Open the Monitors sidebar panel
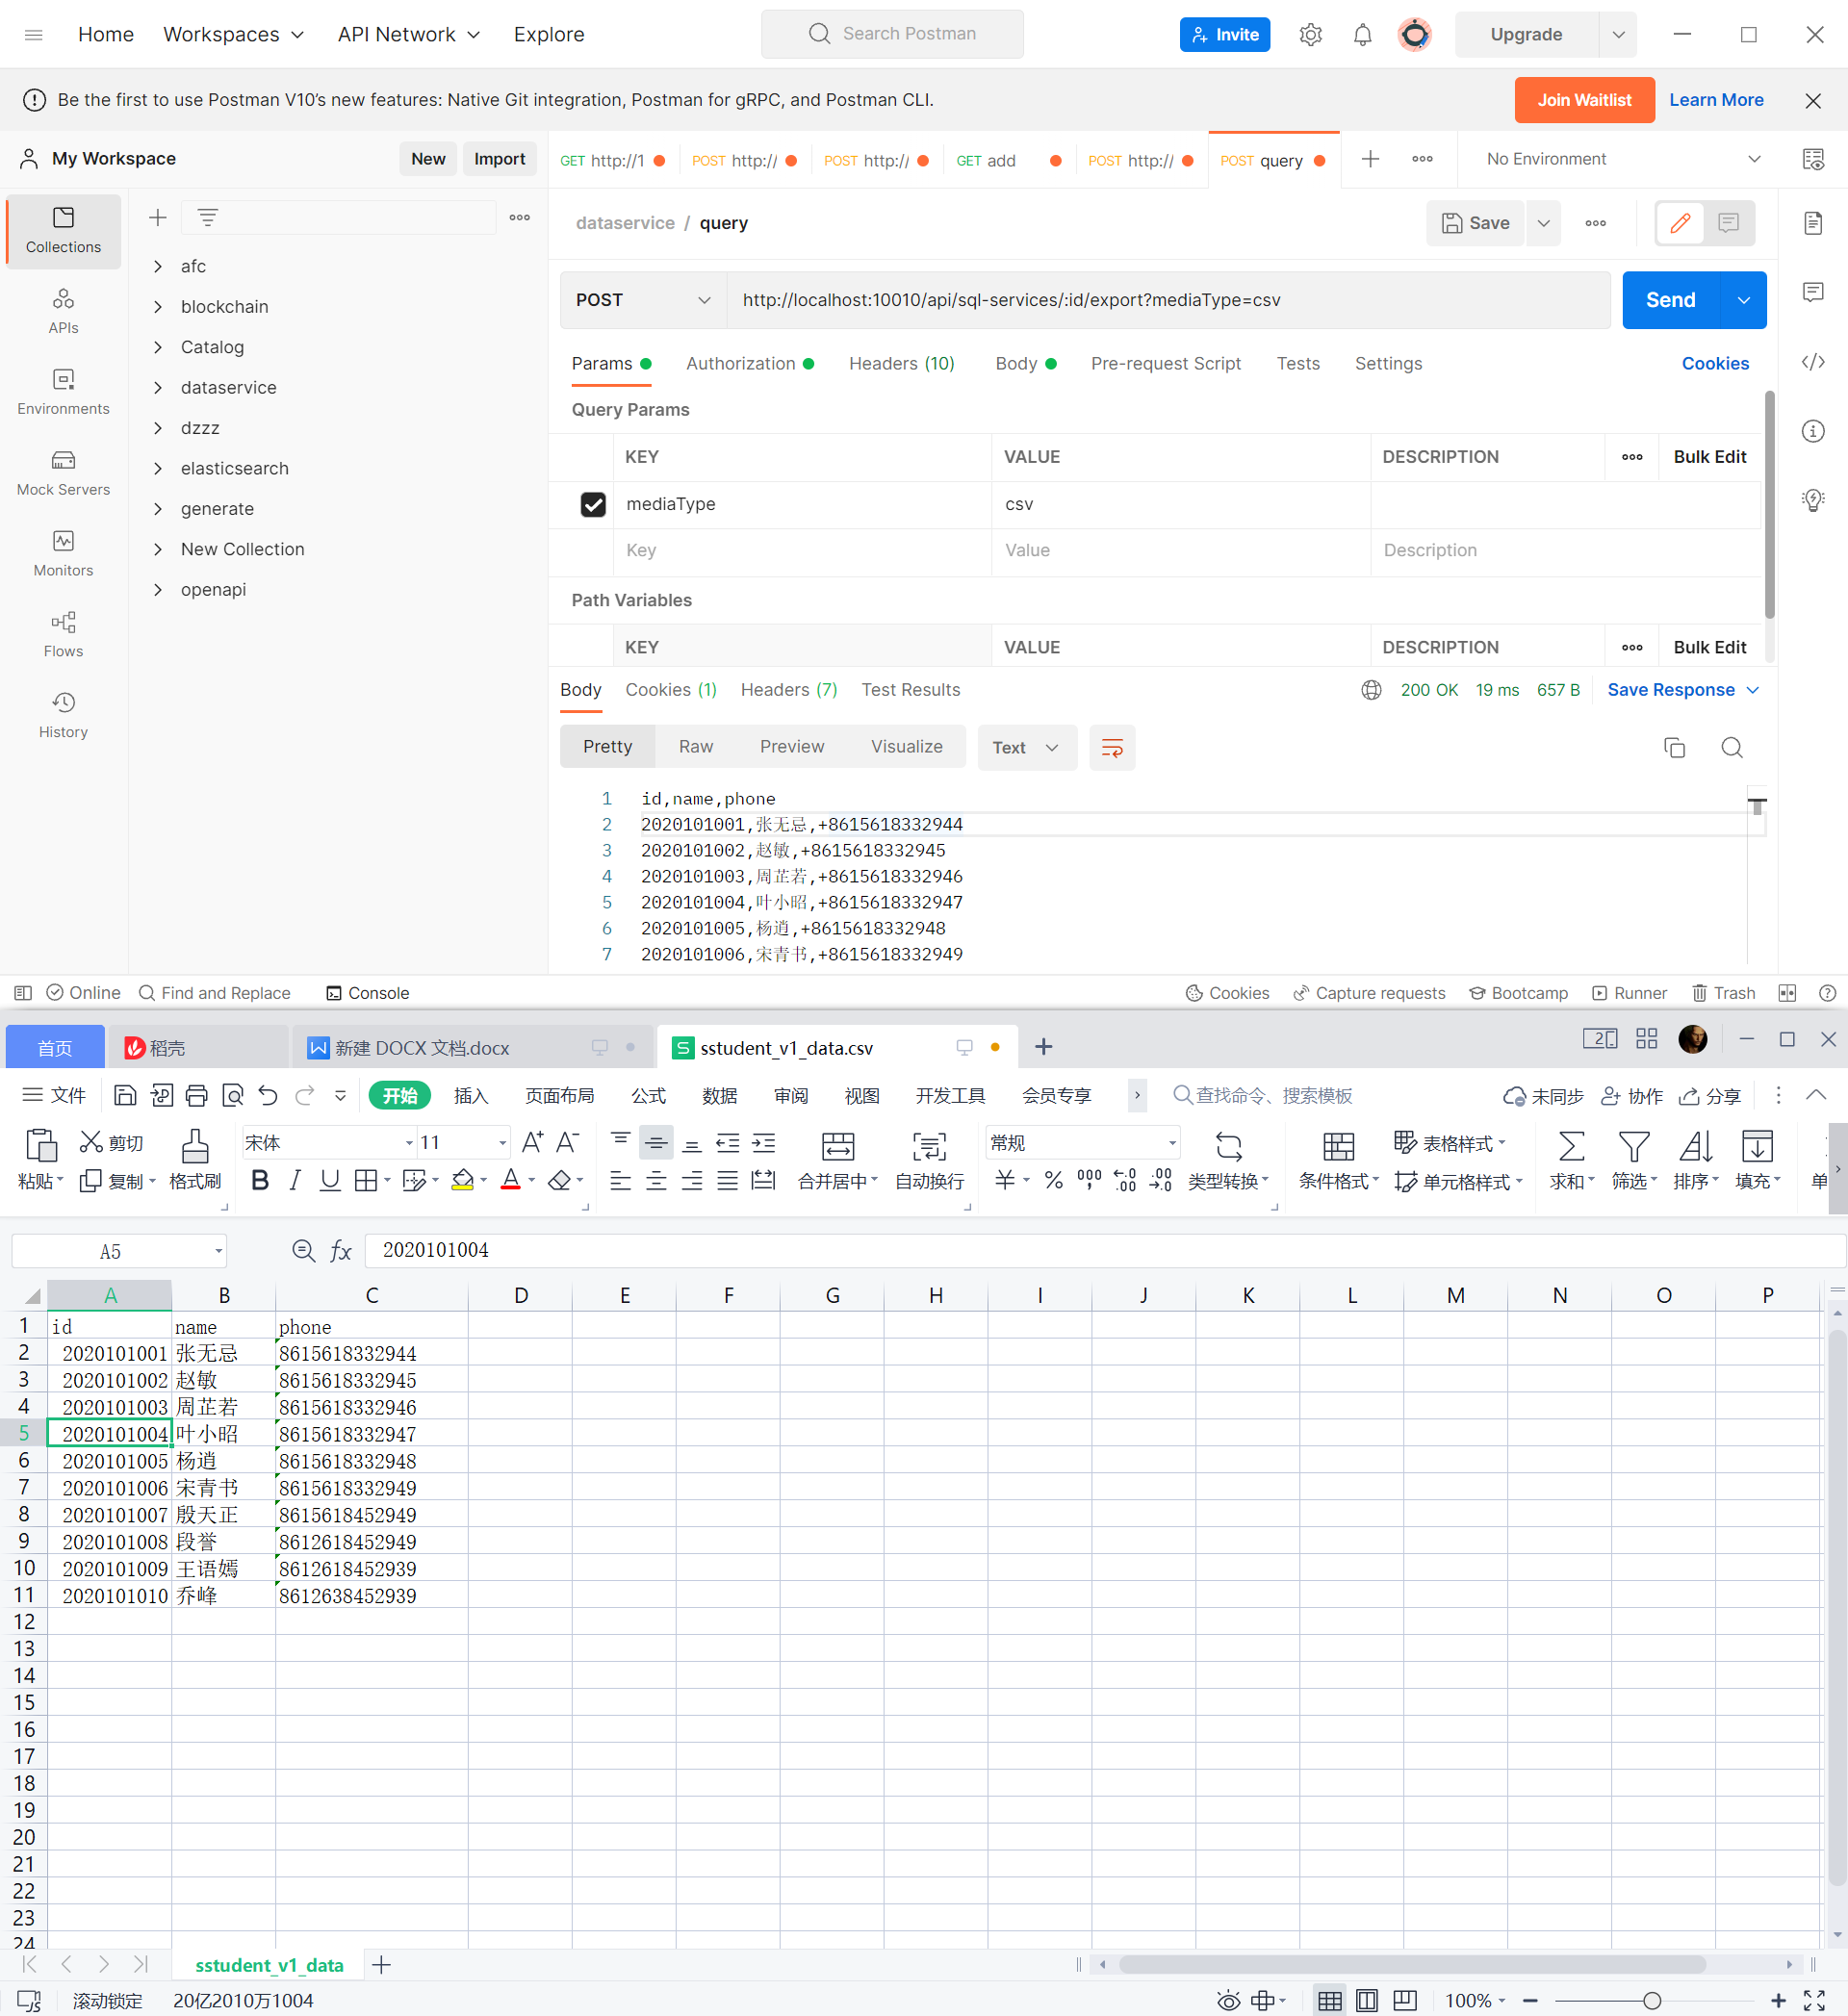The width and height of the screenshot is (1848, 2016). tap(63, 554)
